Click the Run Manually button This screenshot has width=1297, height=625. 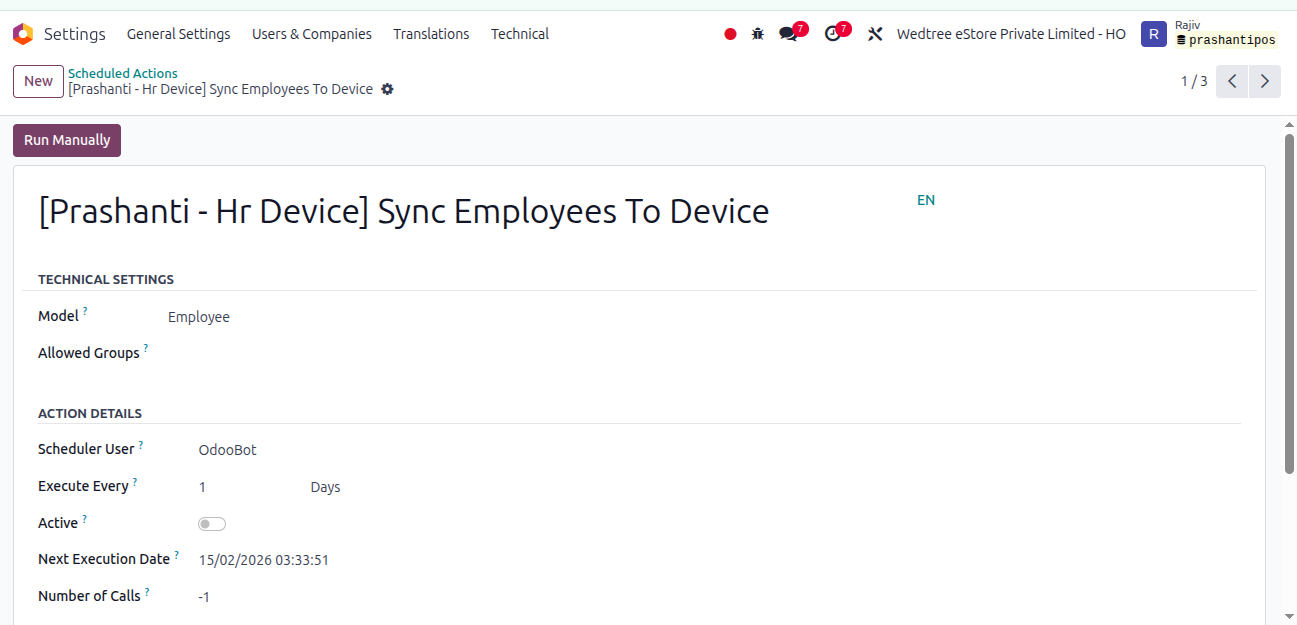click(67, 140)
